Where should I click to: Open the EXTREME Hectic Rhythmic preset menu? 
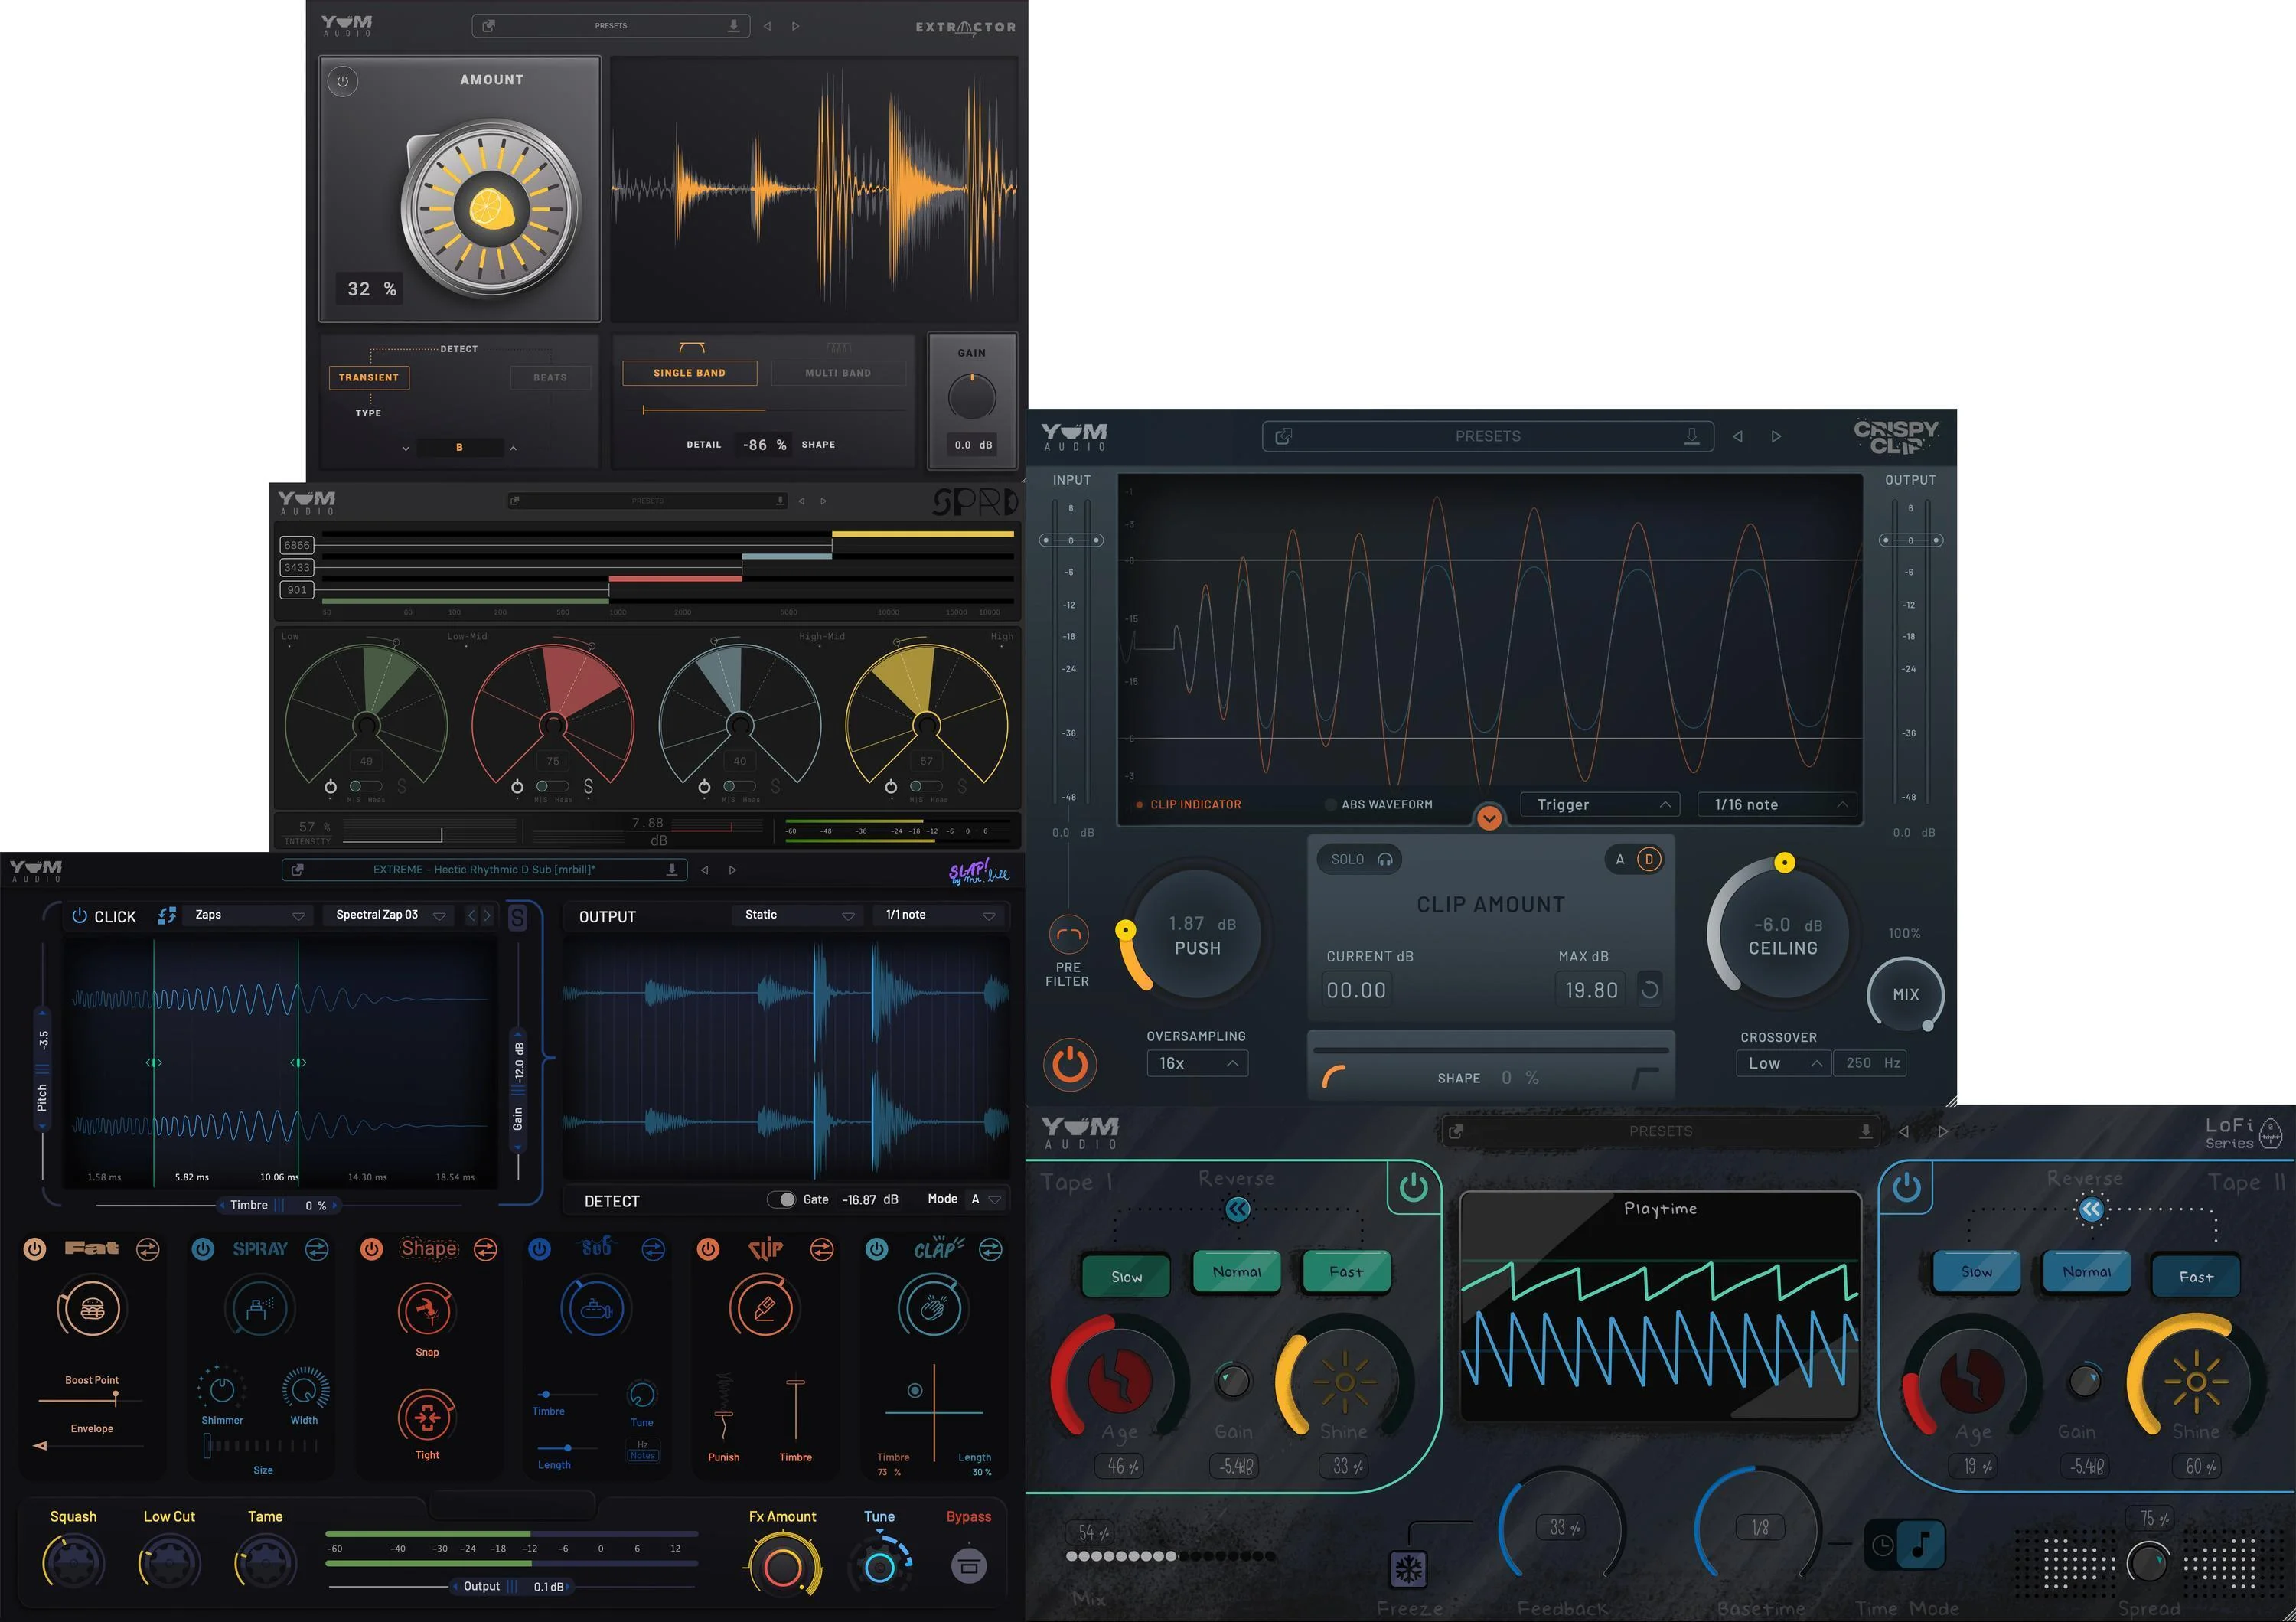point(484,870)
